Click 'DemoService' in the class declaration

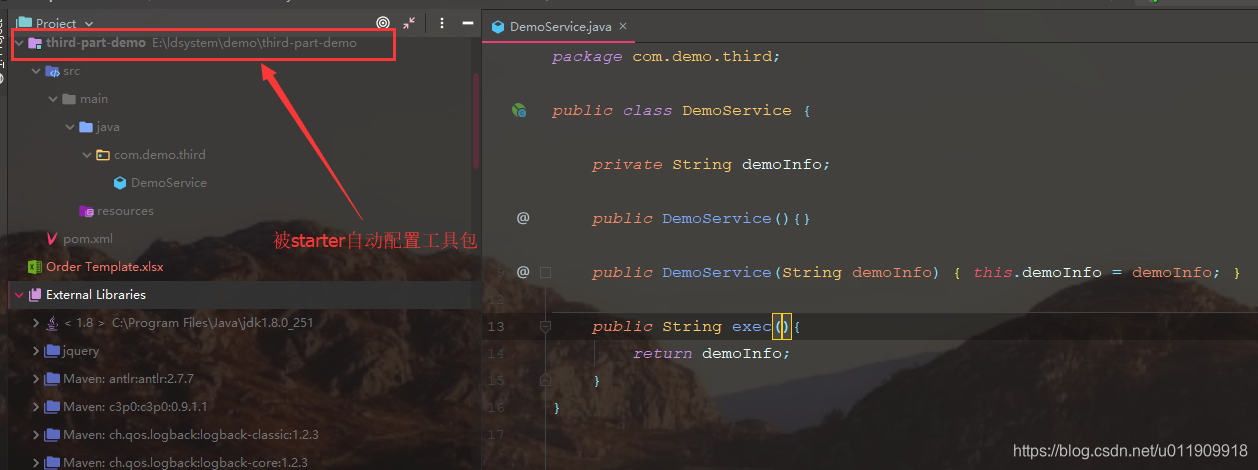[x=737, y=111]
